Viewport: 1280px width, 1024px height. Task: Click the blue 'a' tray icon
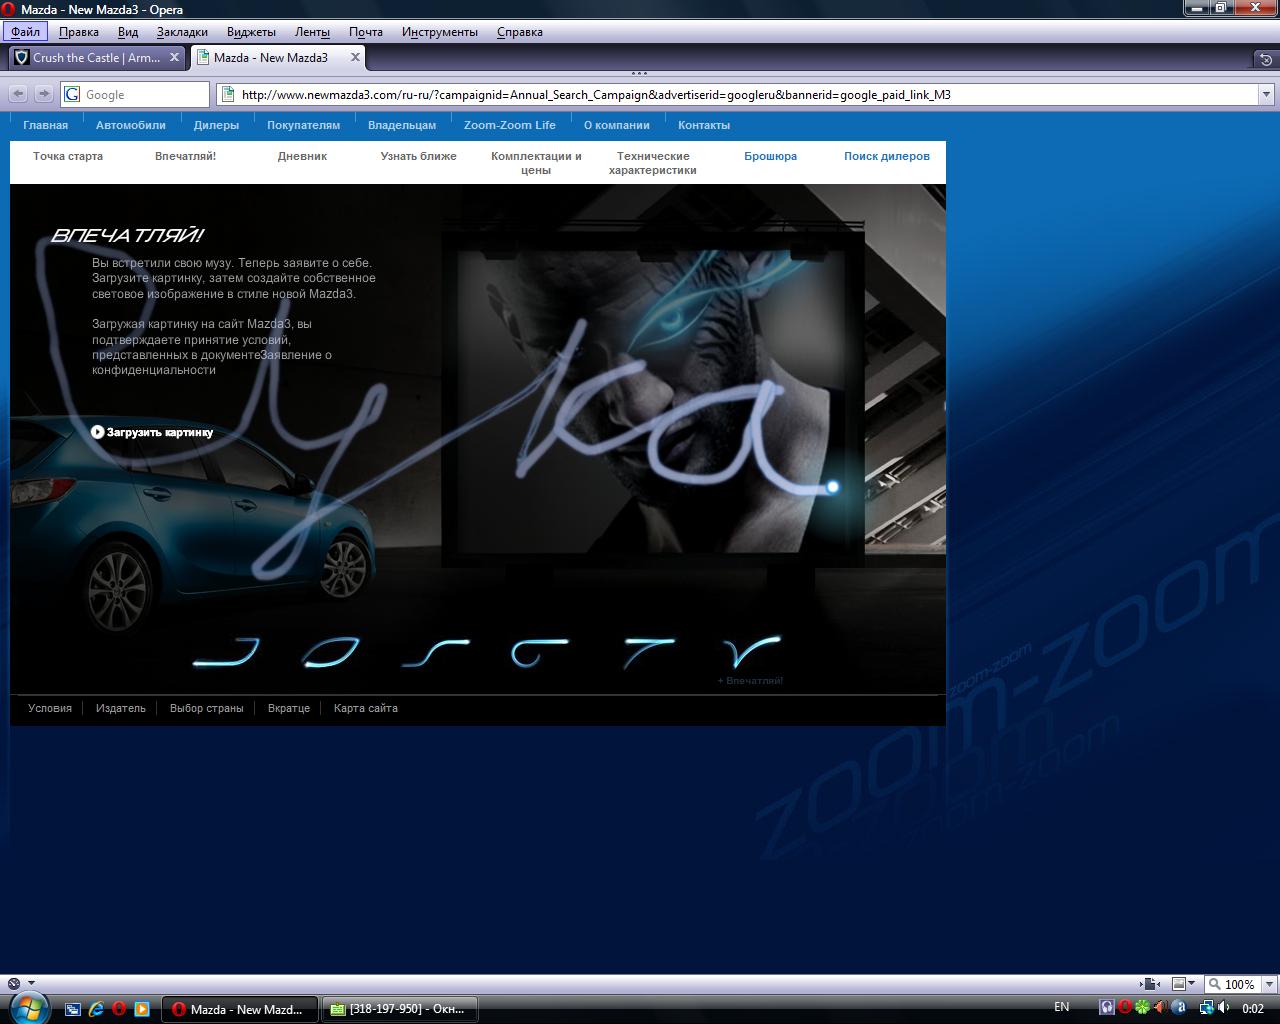(x=1178, y=1008)
